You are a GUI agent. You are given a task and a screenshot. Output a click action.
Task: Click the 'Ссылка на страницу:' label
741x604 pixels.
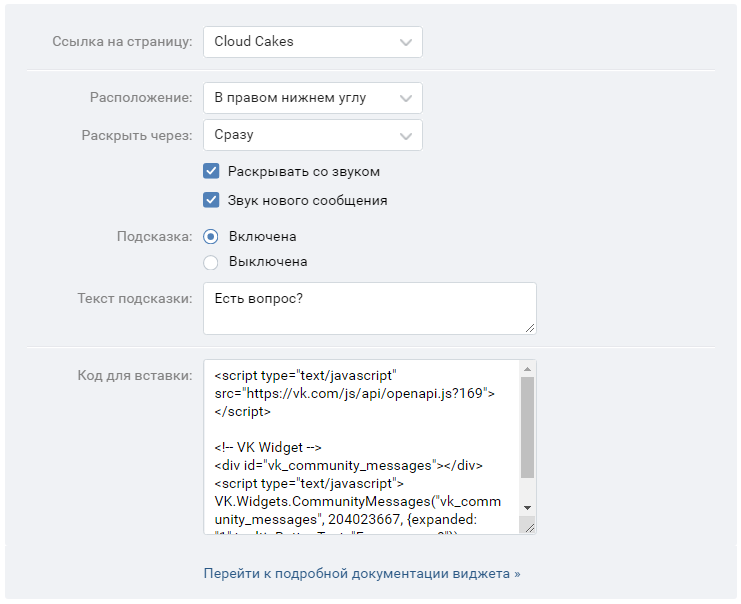[x=122, y=42]
